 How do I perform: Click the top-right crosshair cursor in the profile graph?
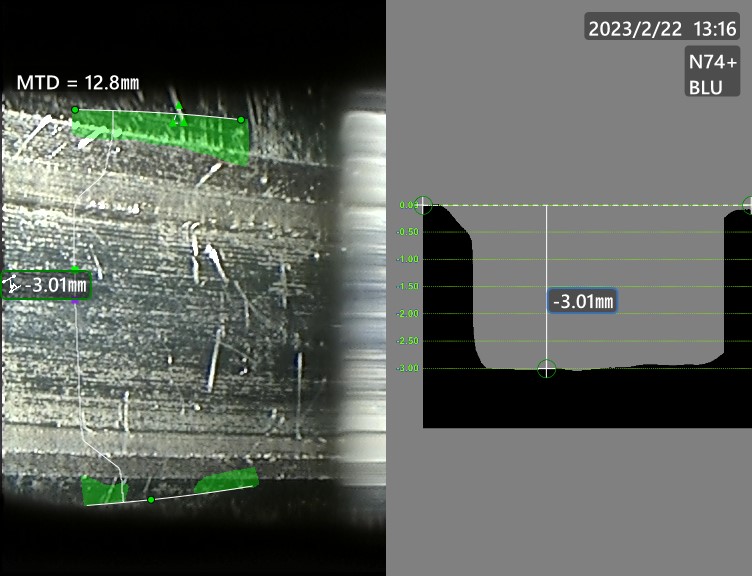747,206
